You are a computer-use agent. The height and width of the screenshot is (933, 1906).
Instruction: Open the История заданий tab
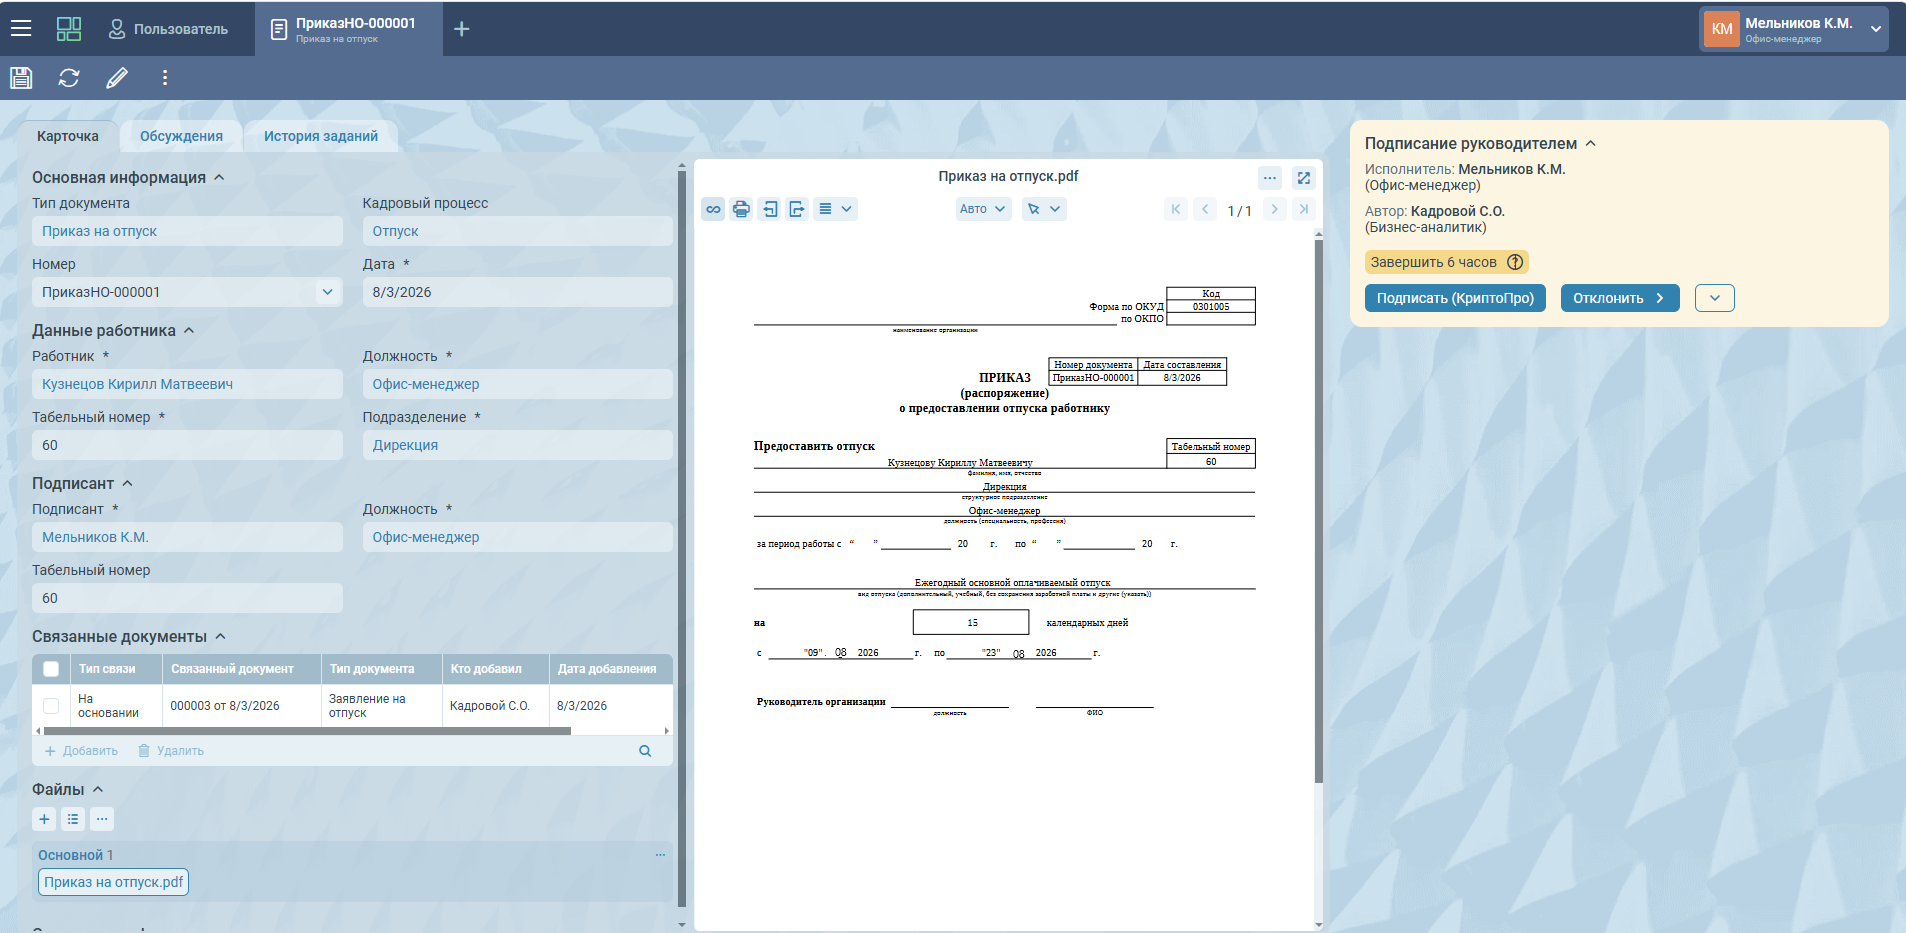[321, 136]
